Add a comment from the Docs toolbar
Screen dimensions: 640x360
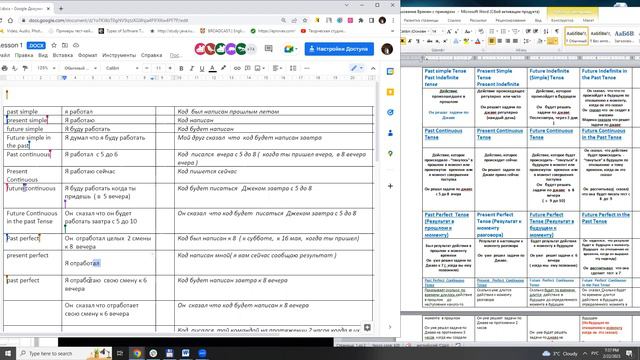coord(248,68)
